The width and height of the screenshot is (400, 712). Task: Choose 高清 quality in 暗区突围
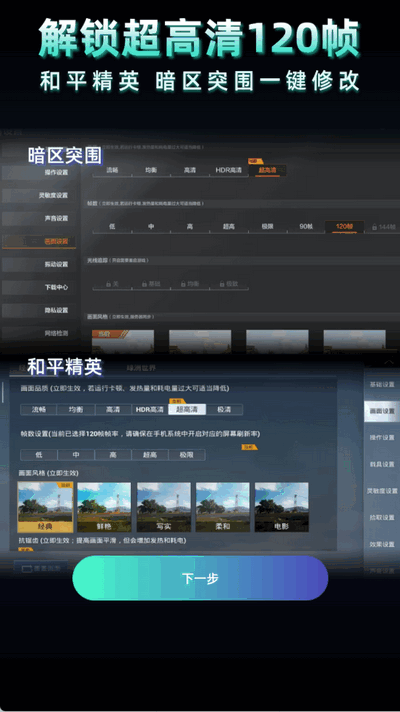pos(190,170)
